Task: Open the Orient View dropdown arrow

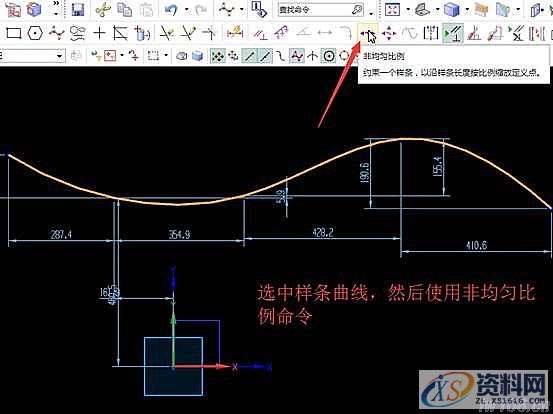Action: (x=437, y=10)
